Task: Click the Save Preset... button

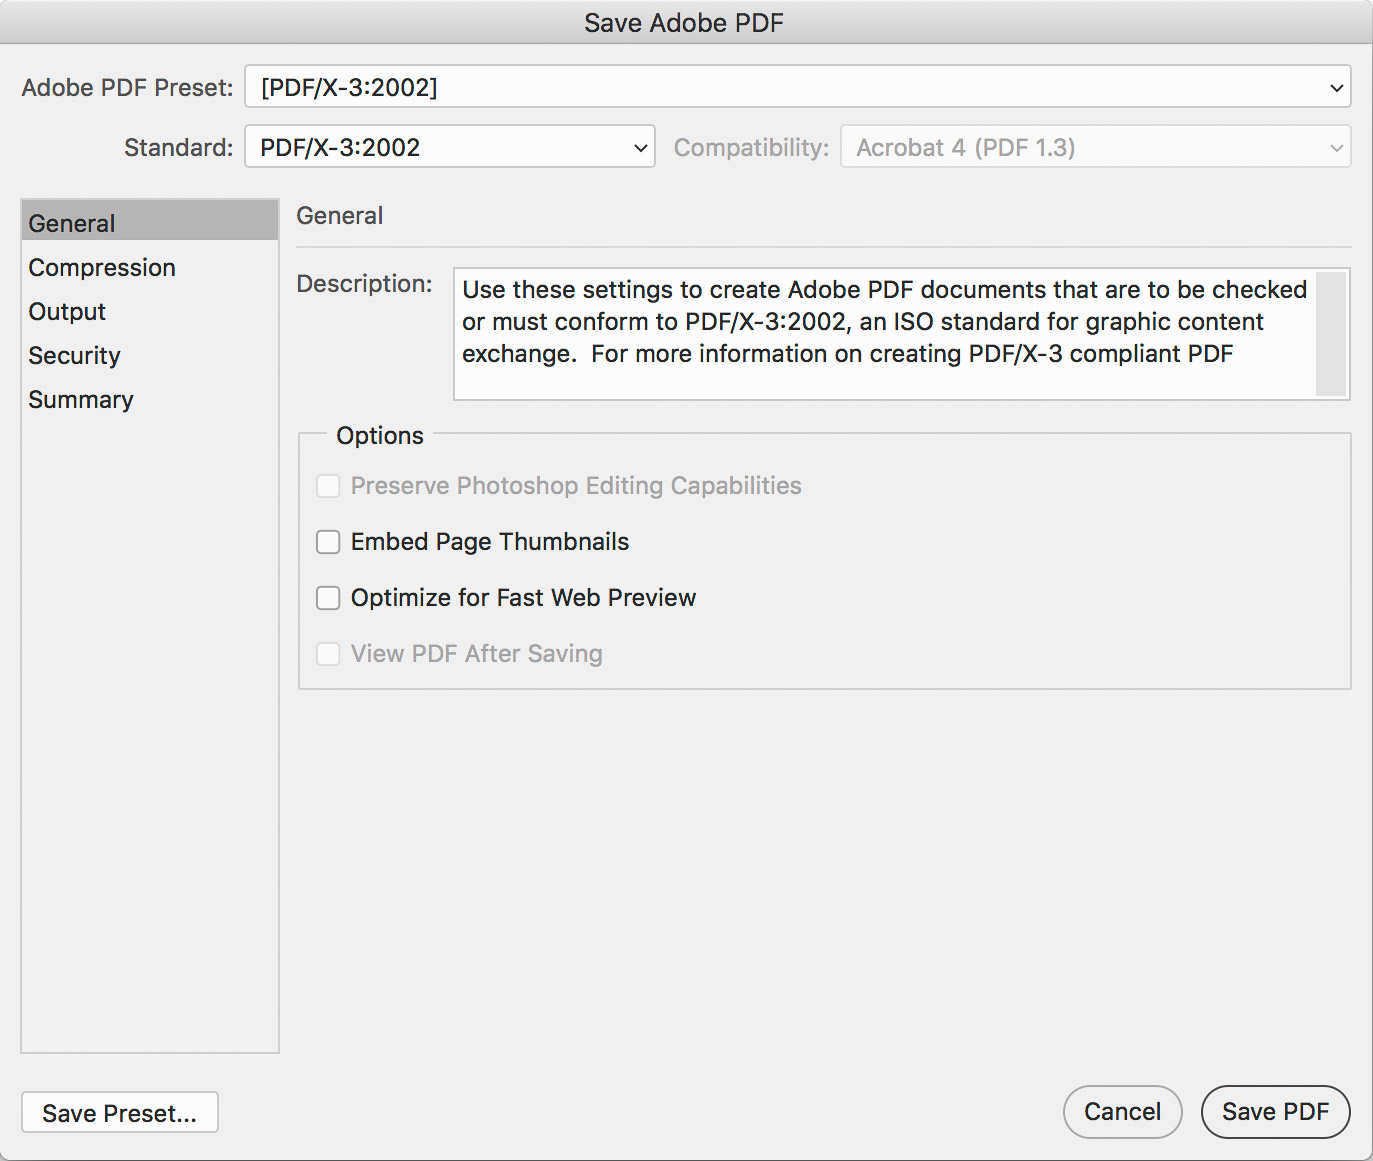Action: (x=120, y=1112)
